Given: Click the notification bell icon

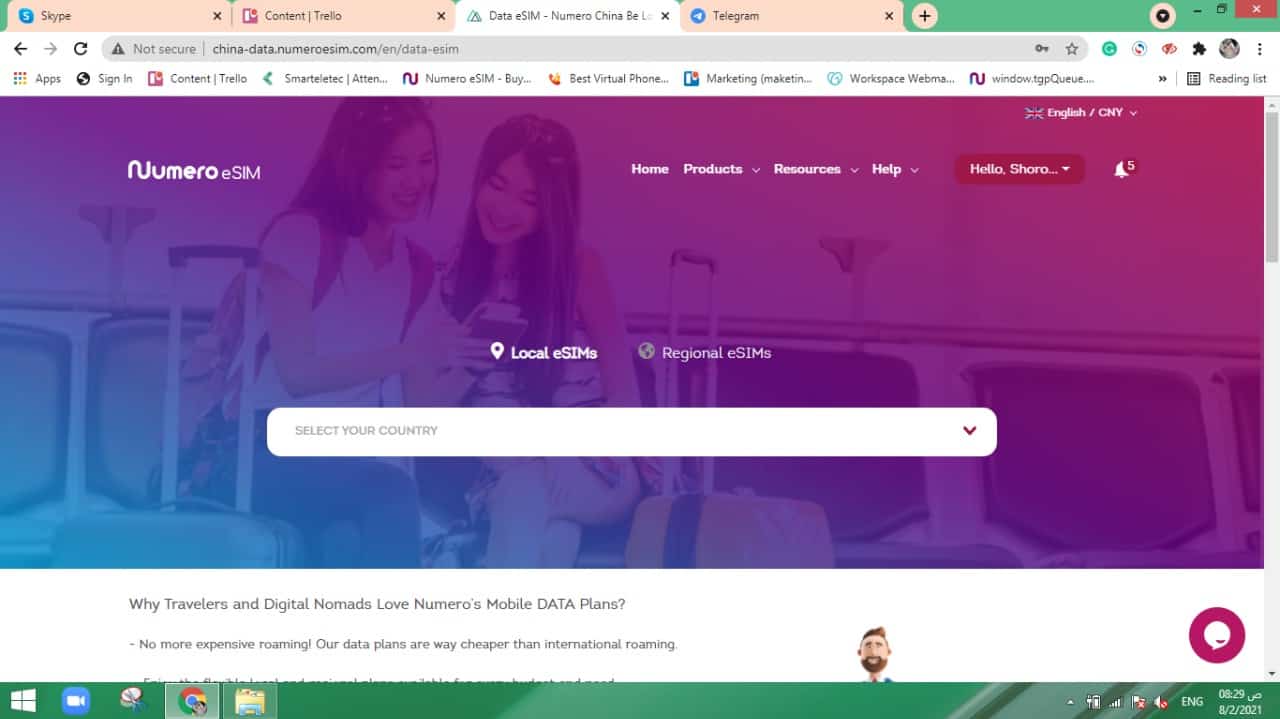Looking at the screenshot, I should click(x=1121, y=170).
